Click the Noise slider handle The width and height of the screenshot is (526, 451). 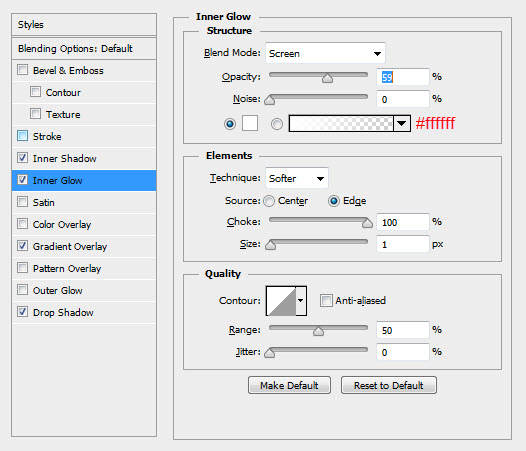pyautogui.click(x=269, y=100)
